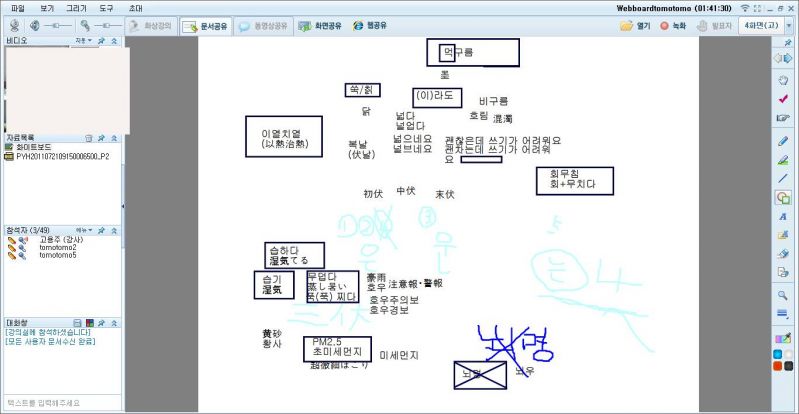This screenshot has width=799, height=414.
Task: Toggle the speaker mute icon
Action: point(35,26)
